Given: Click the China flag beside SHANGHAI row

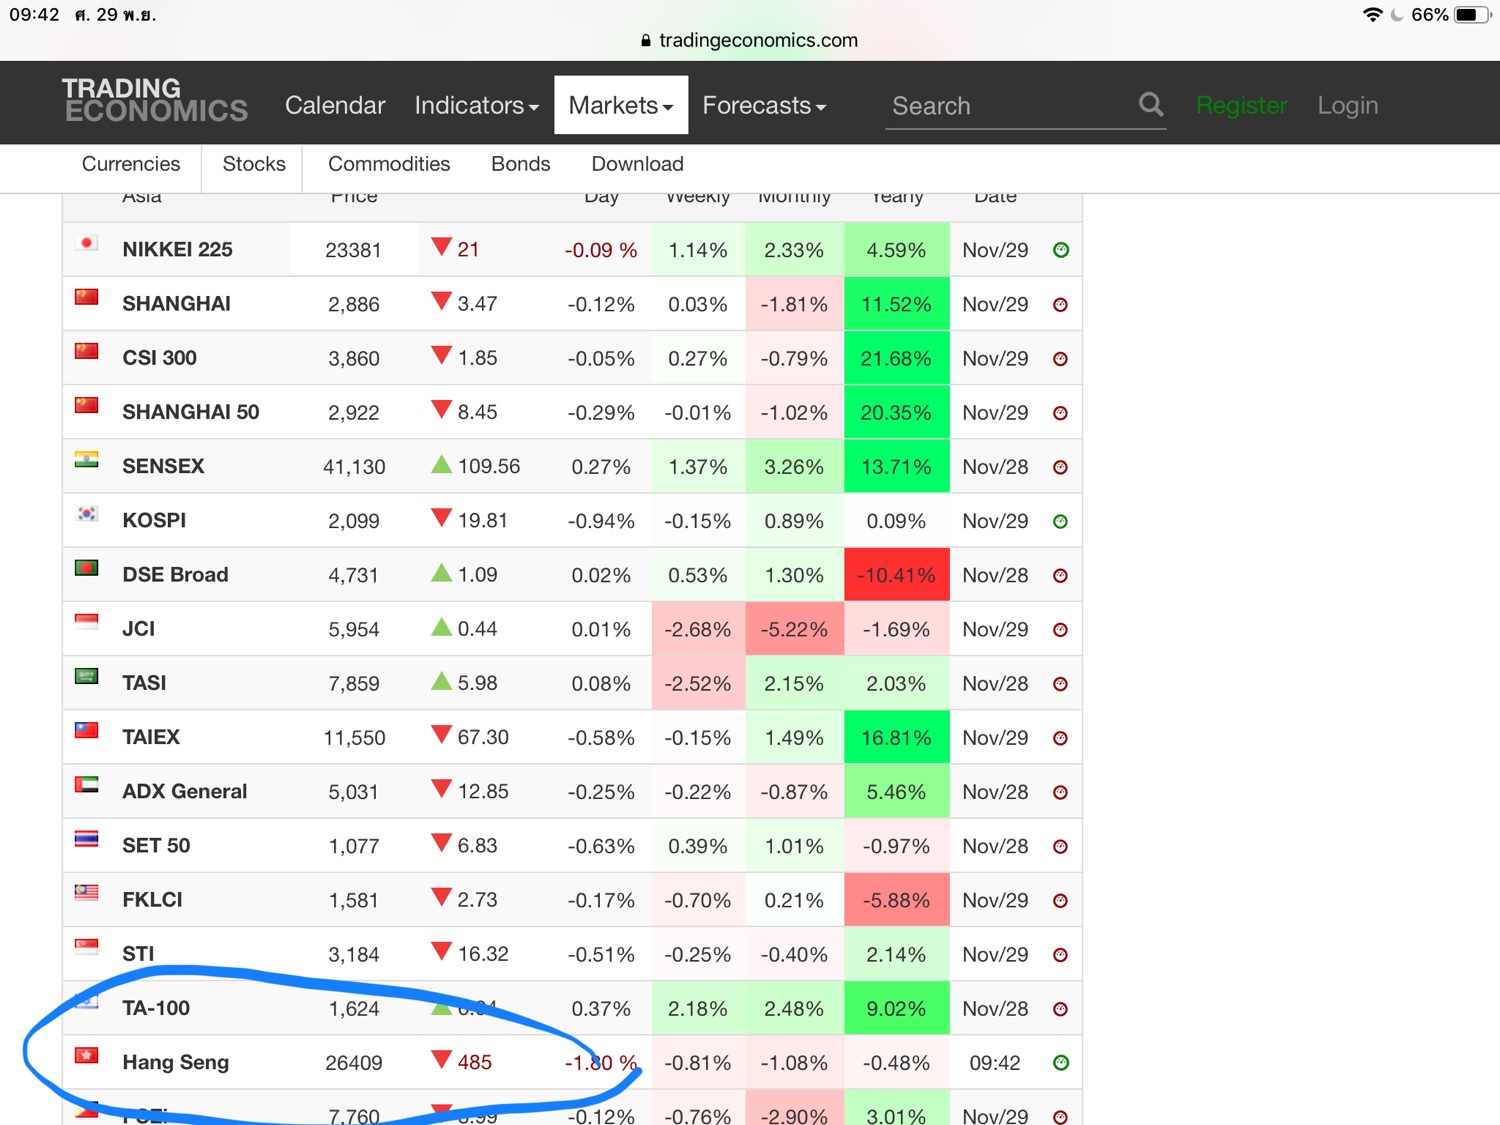Looking at the screenshot, I should pyautogui.click(x=87, y=296).
